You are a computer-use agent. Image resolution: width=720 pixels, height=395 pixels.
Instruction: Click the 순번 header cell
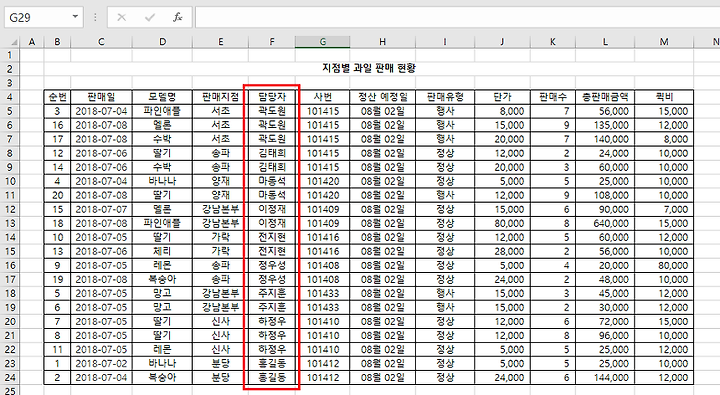point(57,97)
